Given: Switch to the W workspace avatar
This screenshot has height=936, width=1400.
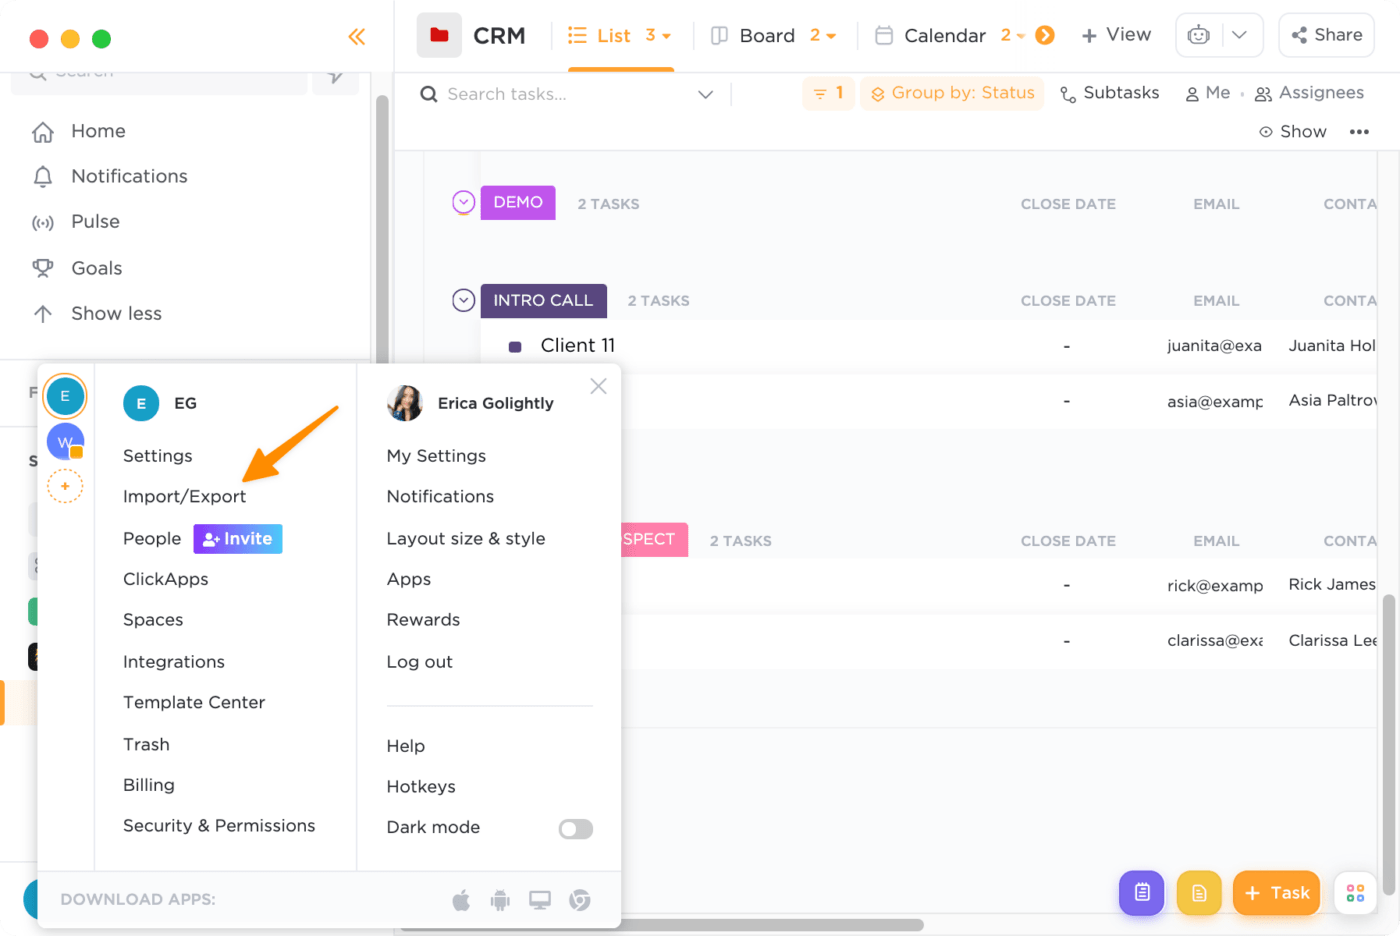Looking at the screenshot, I should 65,441.
